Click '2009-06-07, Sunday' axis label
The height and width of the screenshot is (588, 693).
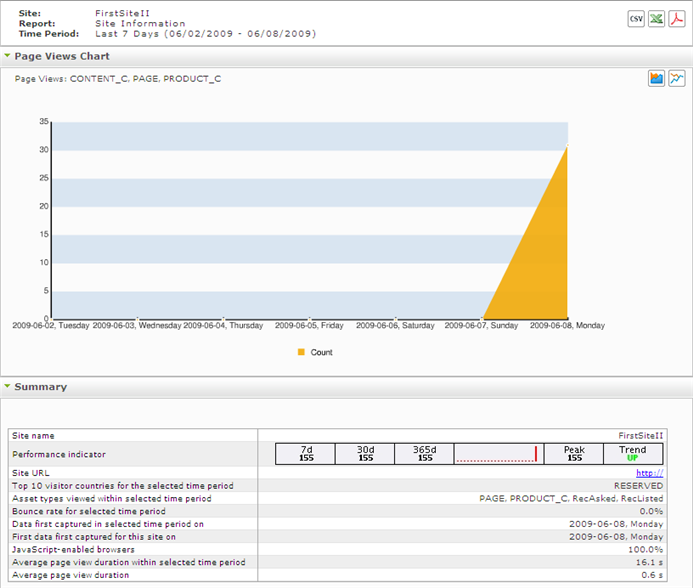point(481,325)
